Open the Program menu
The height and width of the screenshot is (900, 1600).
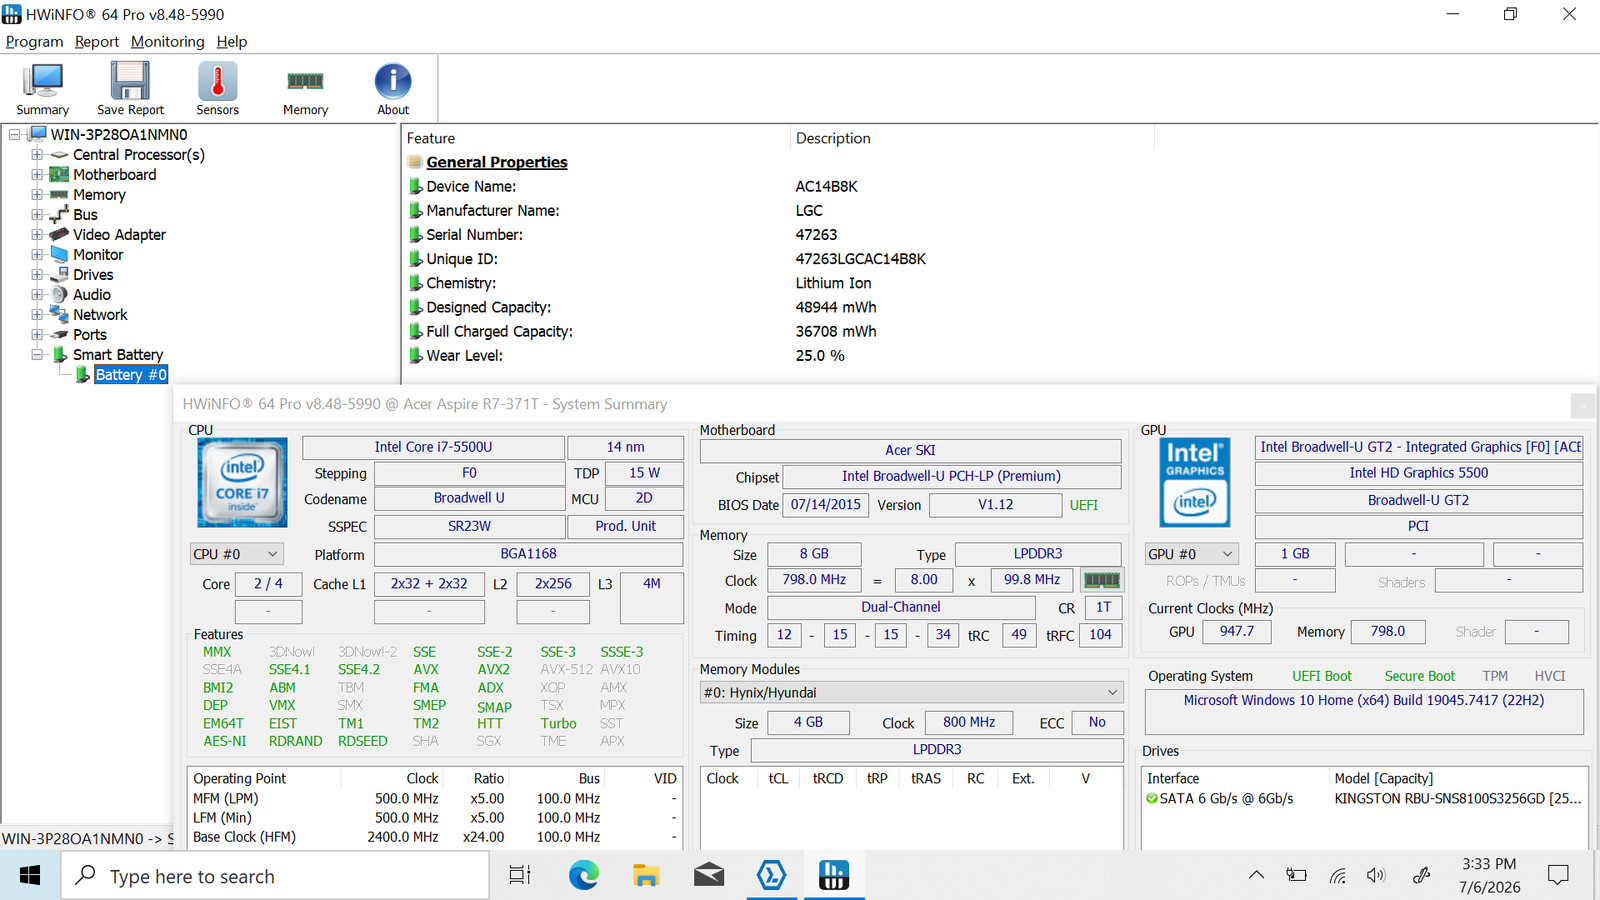[x=34, y=41]
